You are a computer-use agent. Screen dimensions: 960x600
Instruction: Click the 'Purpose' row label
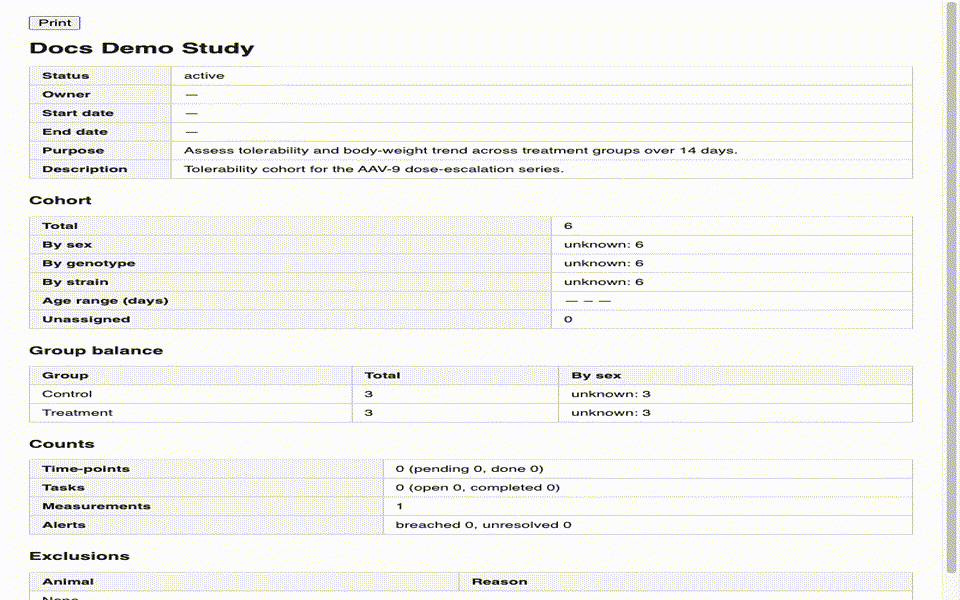[x=73, y=151]
